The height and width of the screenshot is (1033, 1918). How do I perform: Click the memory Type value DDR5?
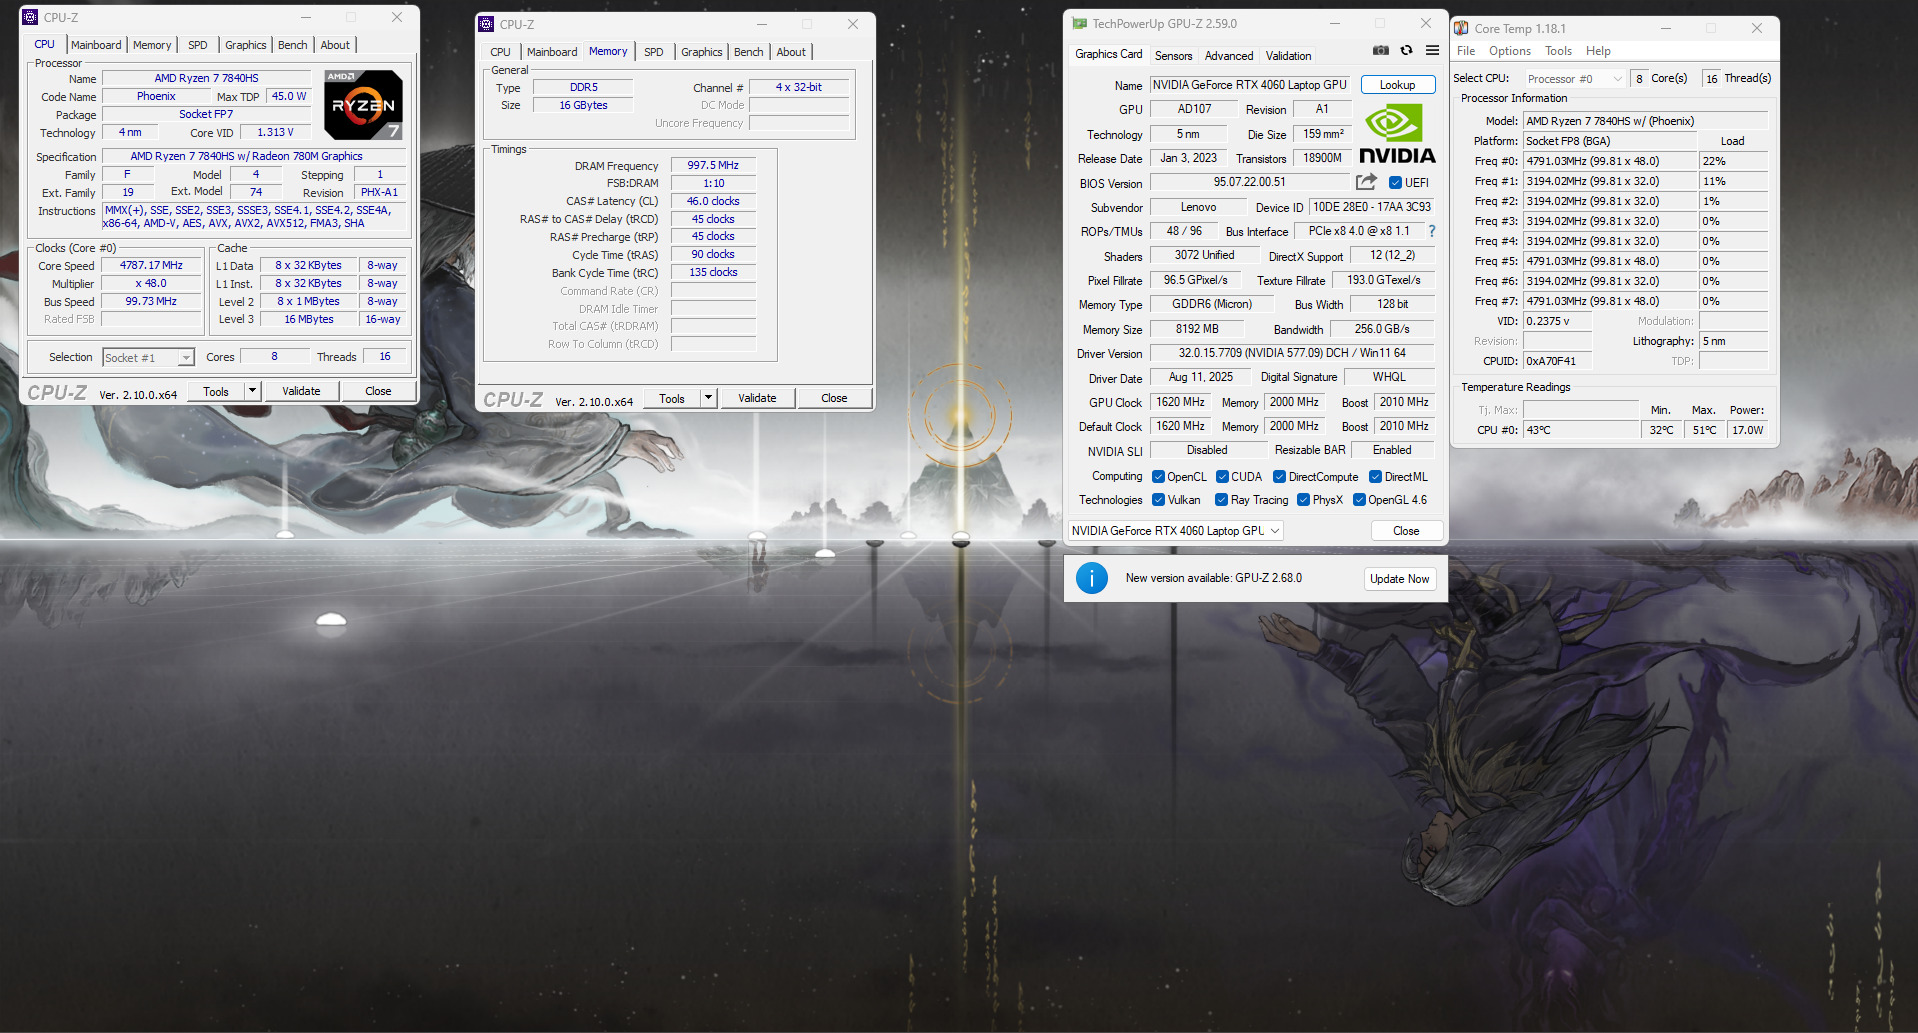tap(584, 88)
